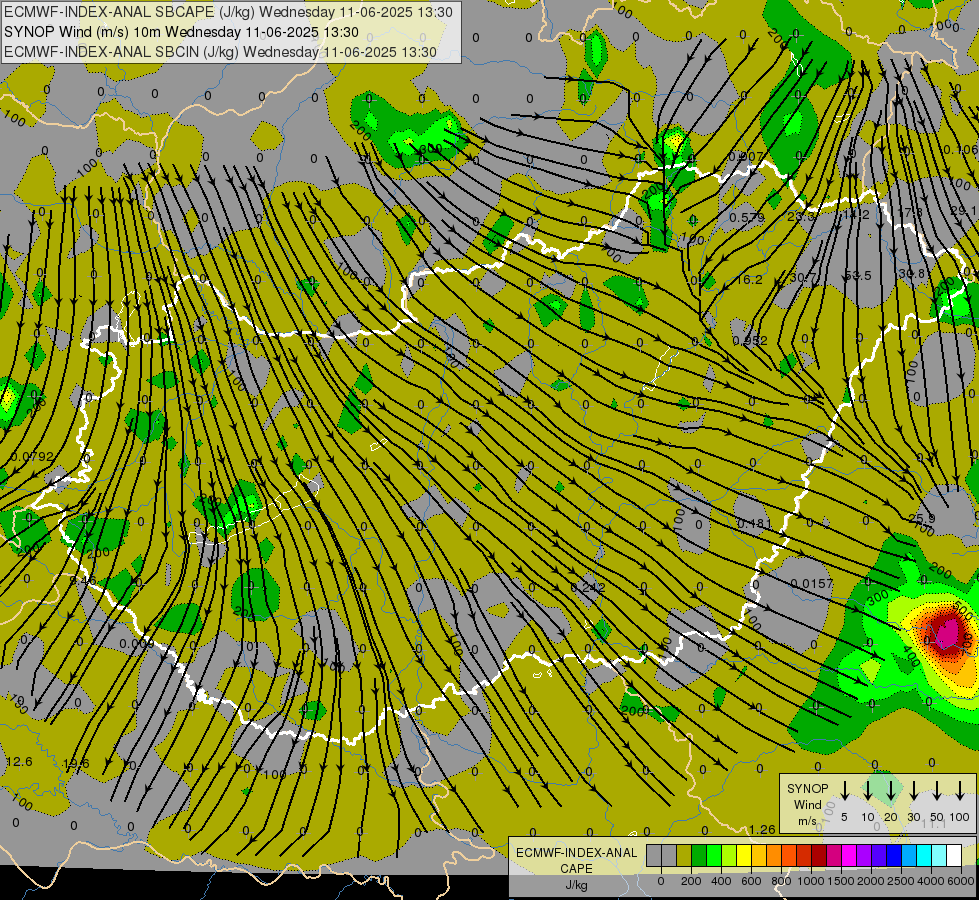Click the '300' contour label near CAPE maximum
The image size is (979, 900).
878,598
